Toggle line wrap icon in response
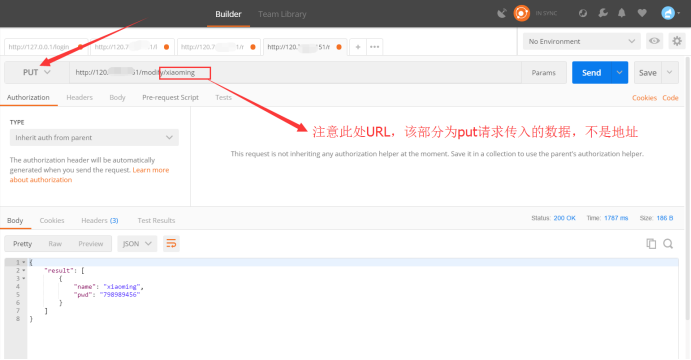 point(171,244)
